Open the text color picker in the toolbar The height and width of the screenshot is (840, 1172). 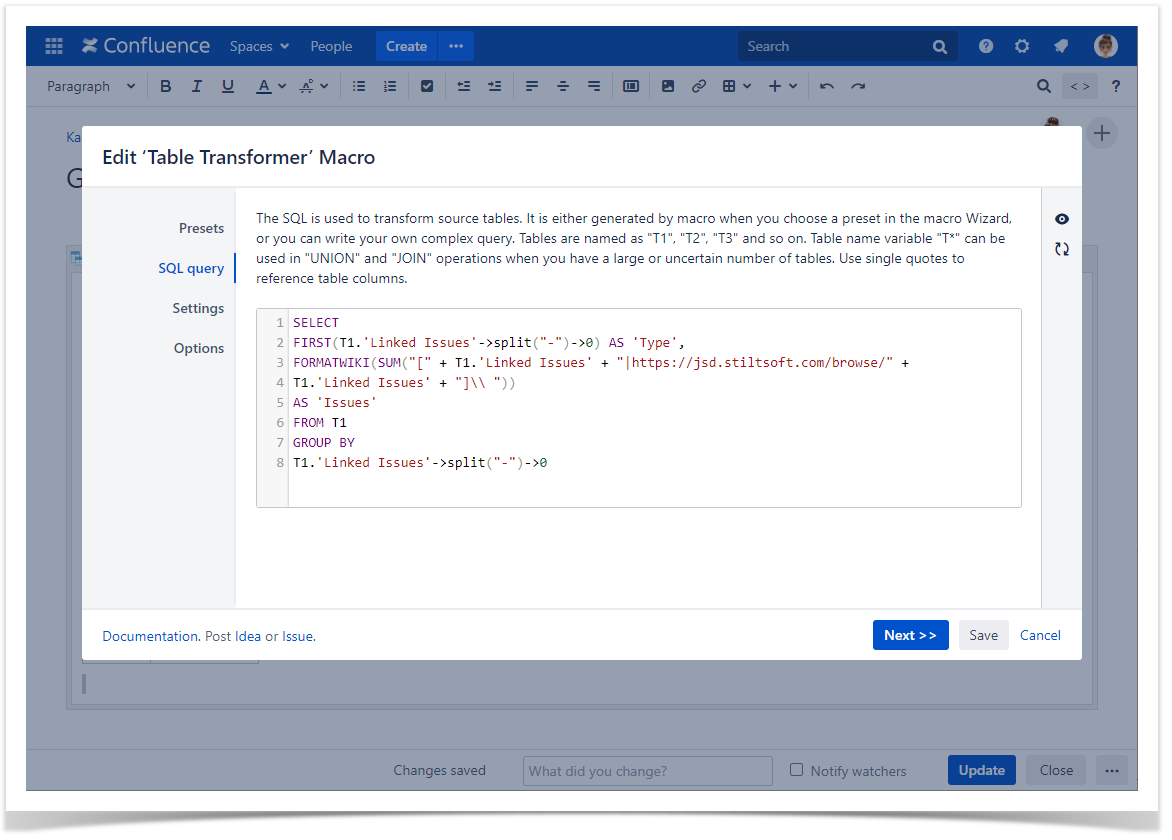tap(270, 87)
